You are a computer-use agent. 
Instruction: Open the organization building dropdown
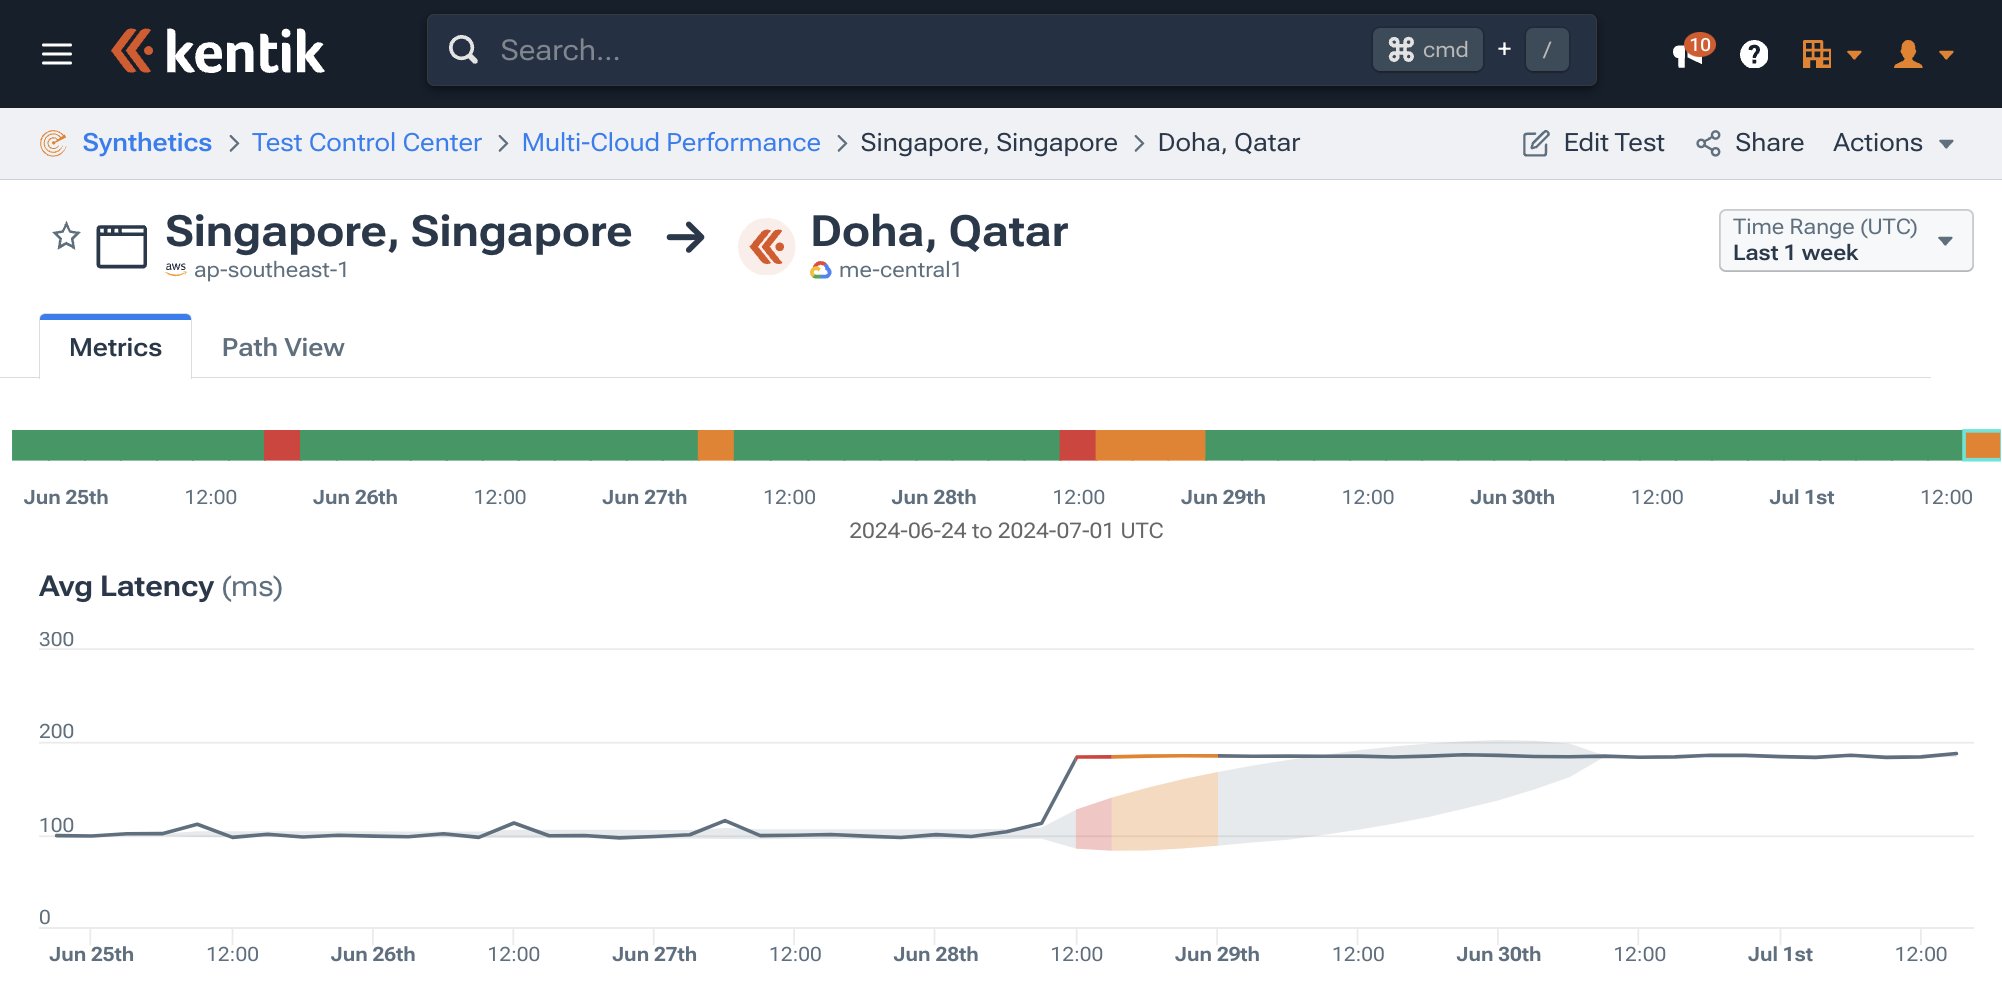tap(1830, 54)
